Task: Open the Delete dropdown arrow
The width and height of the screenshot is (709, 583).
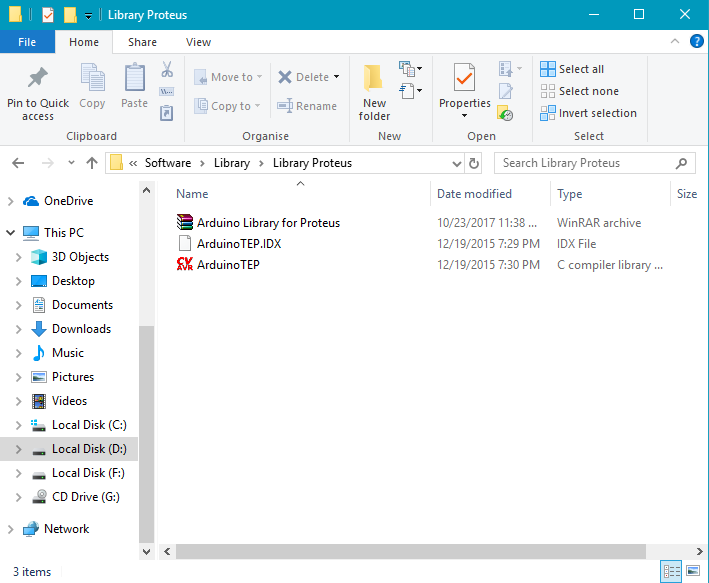Action: click(x=336, y=77)
